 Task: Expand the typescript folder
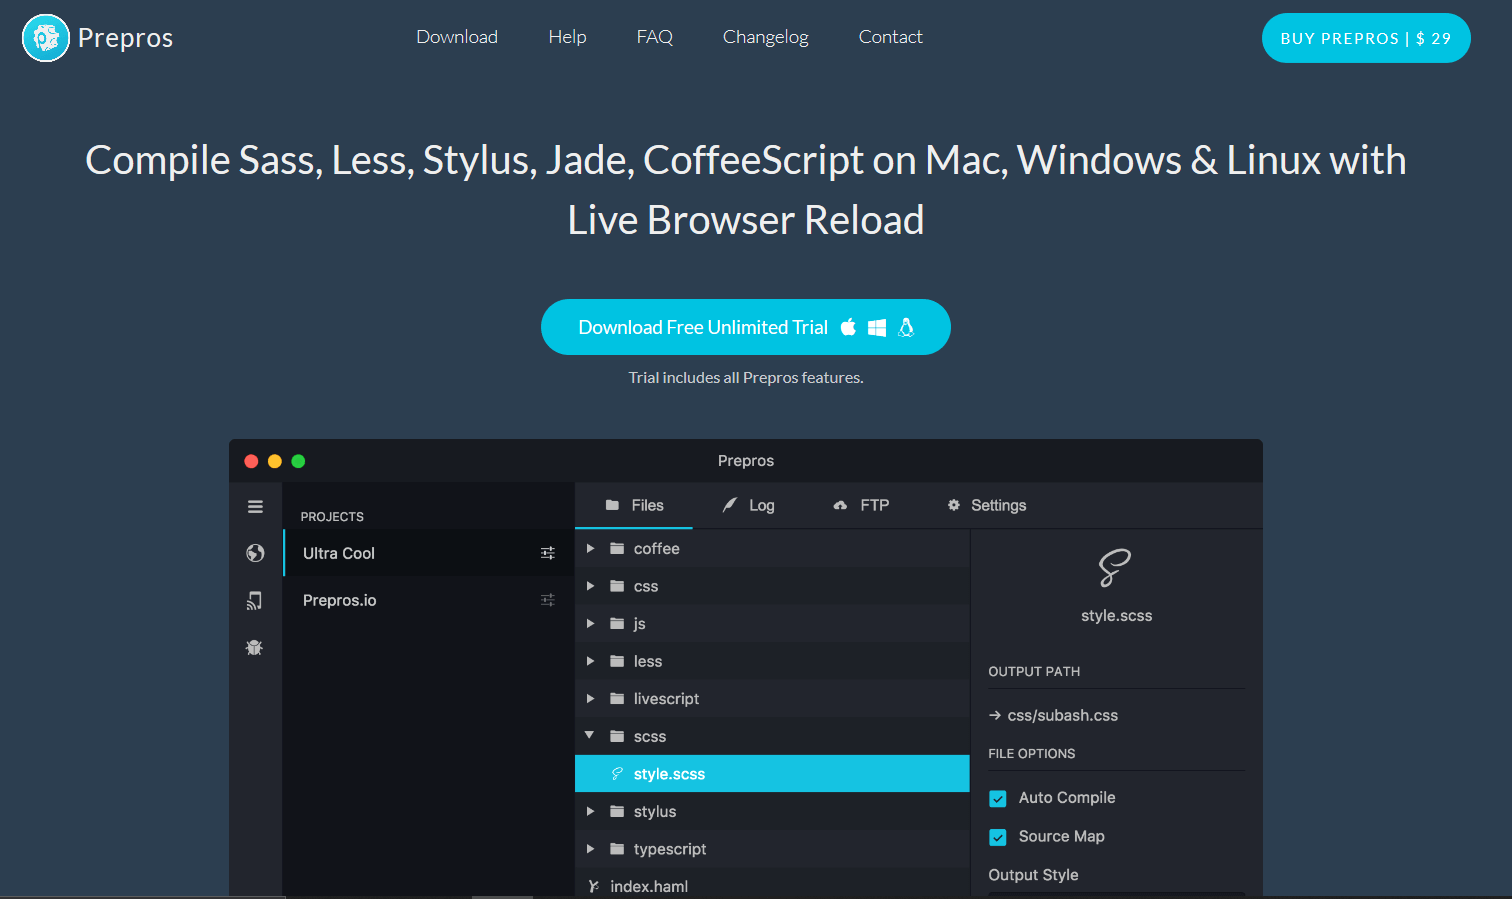tap(591, 849)
